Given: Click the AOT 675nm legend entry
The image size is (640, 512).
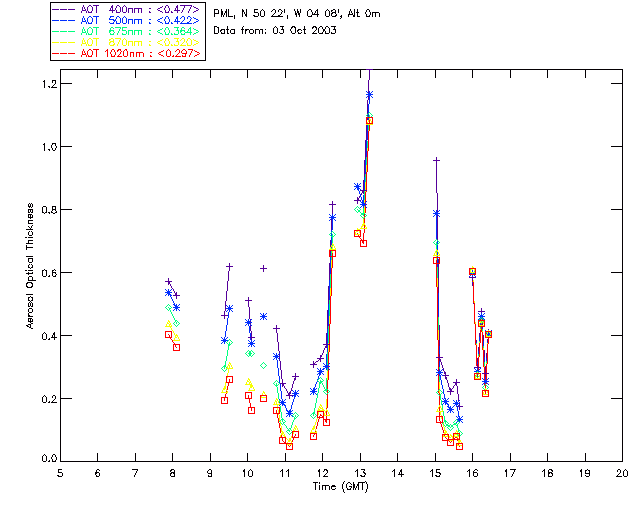Looking at the screenshot, I should pos(127,31).
